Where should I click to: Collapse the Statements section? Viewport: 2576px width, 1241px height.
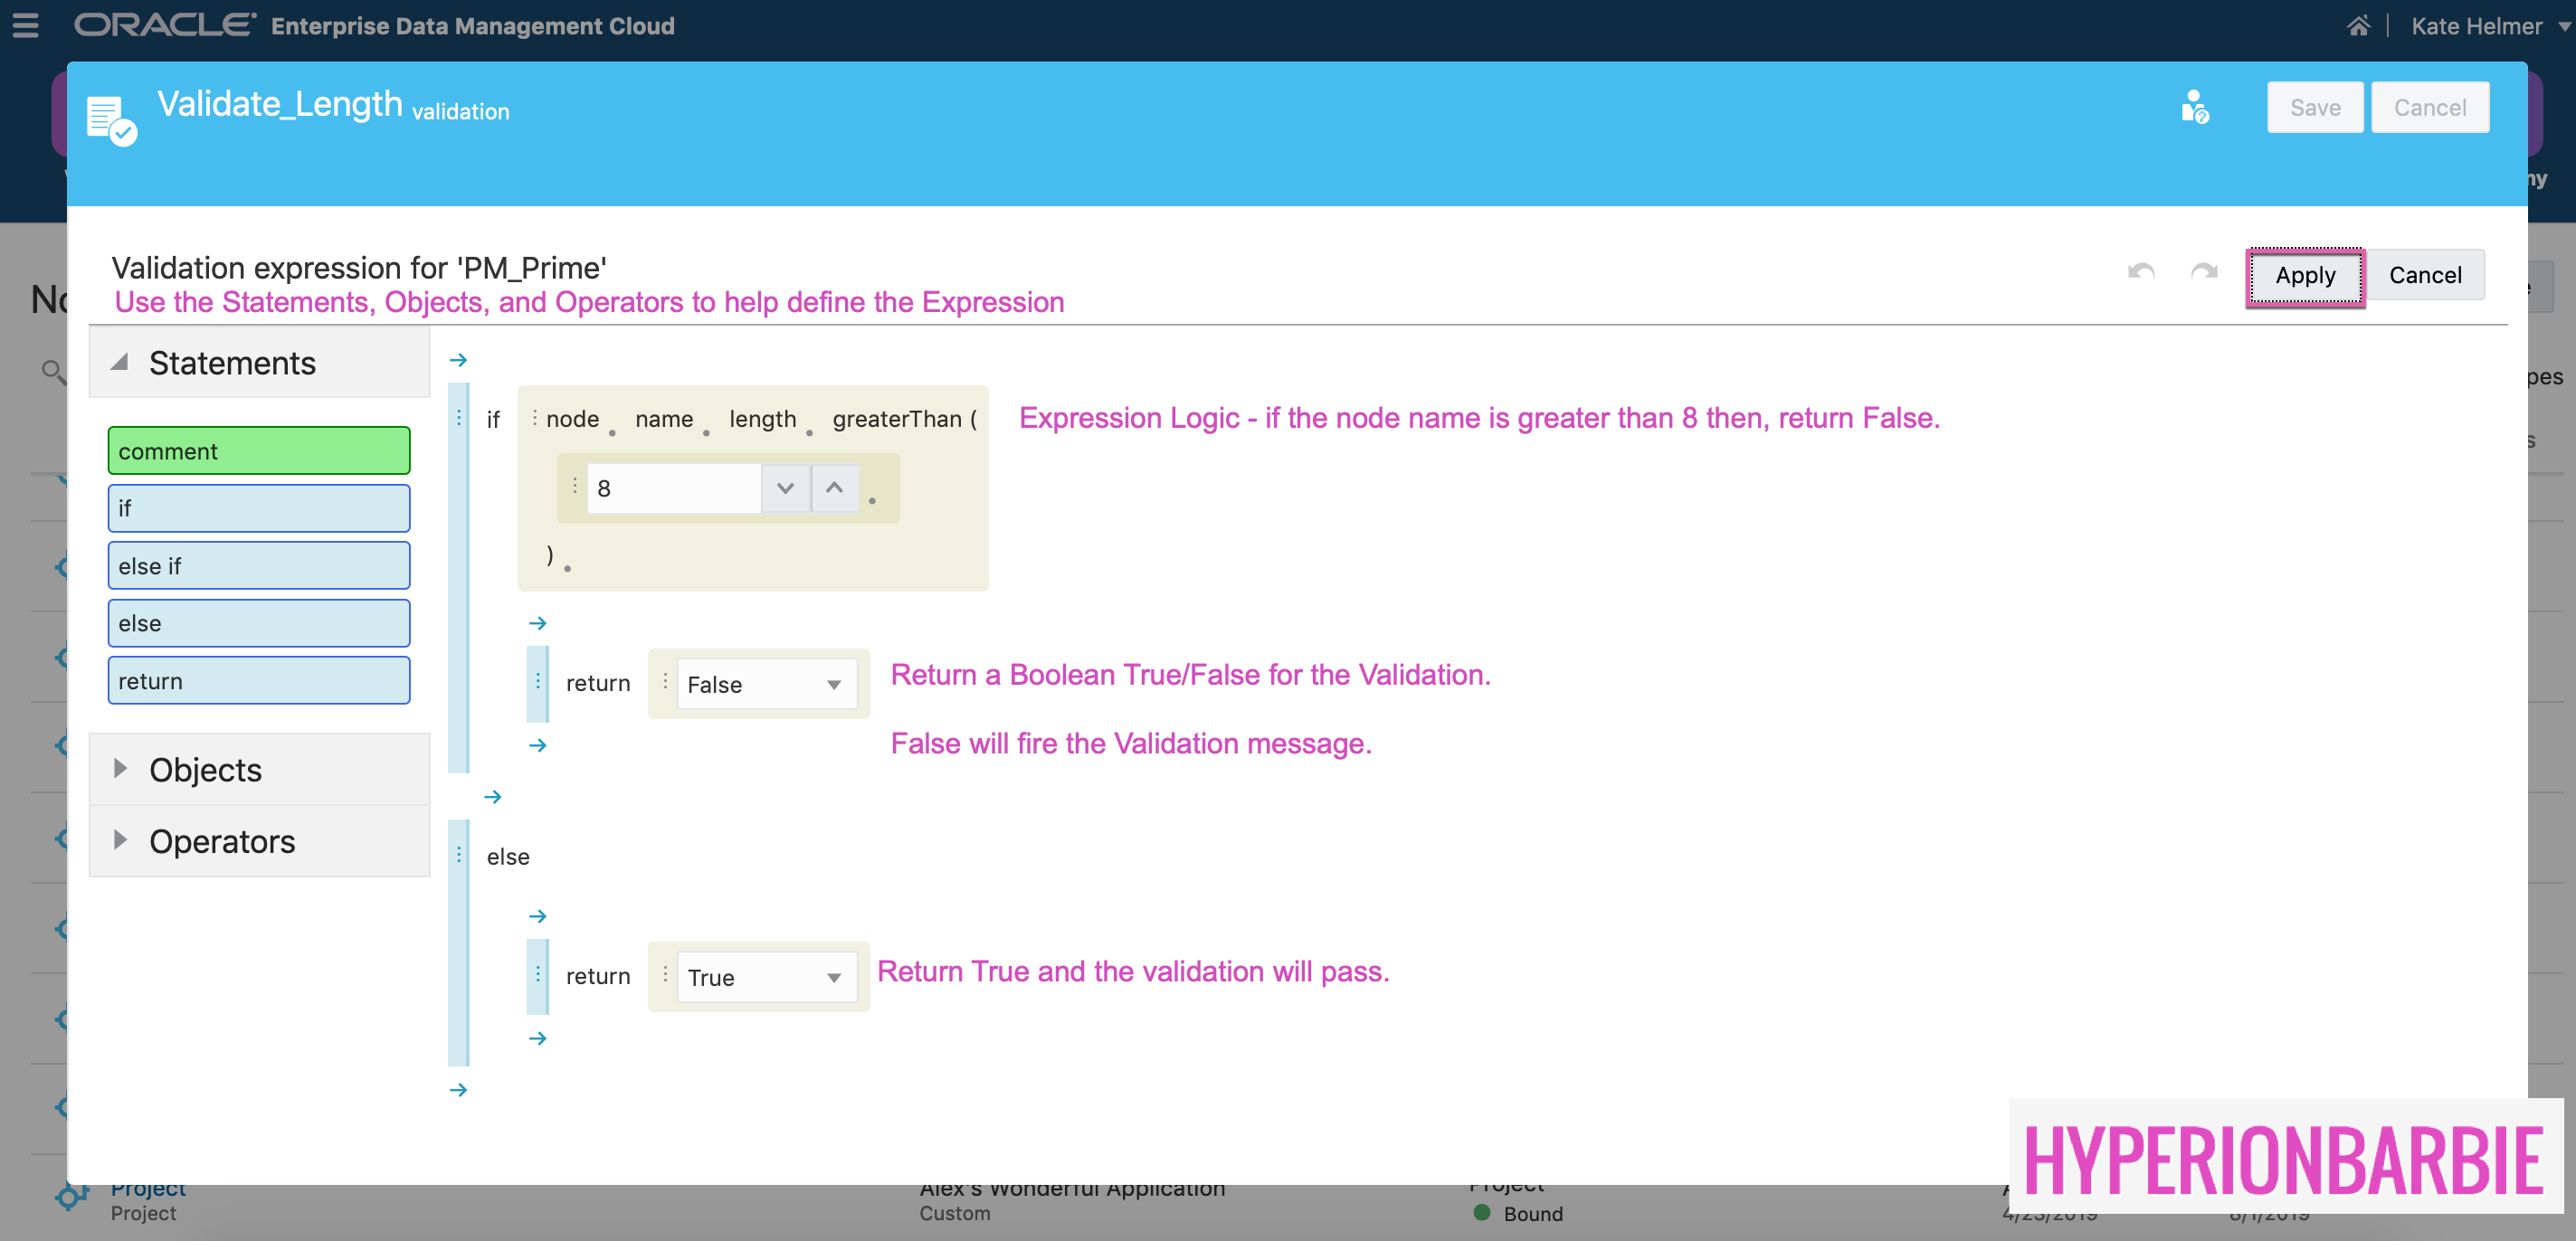122,363
